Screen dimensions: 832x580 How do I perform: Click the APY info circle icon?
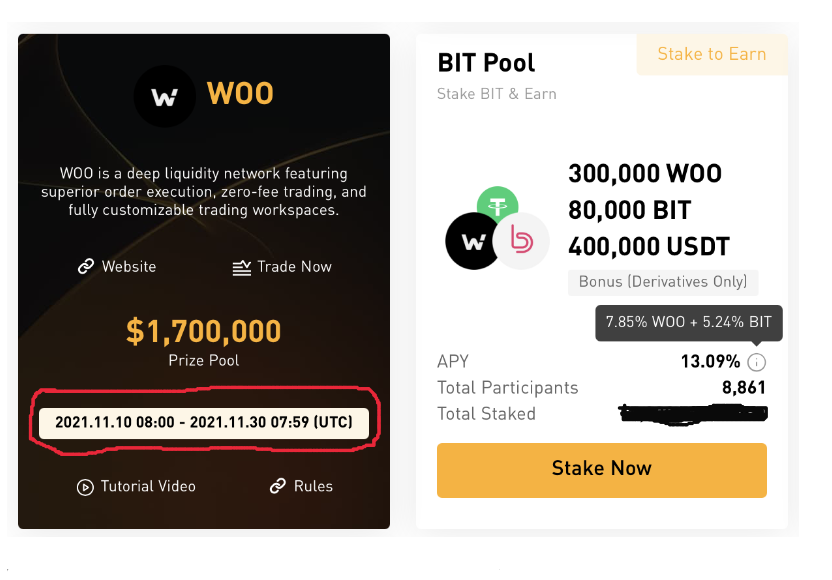757,362
